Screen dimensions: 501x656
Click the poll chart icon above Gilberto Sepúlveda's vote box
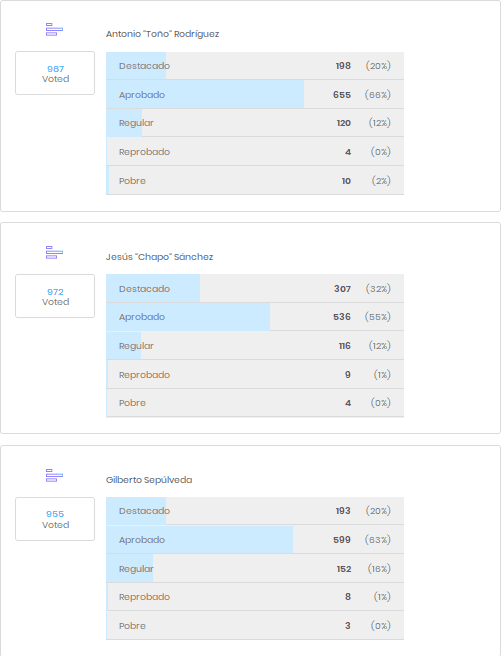[54, 476]
